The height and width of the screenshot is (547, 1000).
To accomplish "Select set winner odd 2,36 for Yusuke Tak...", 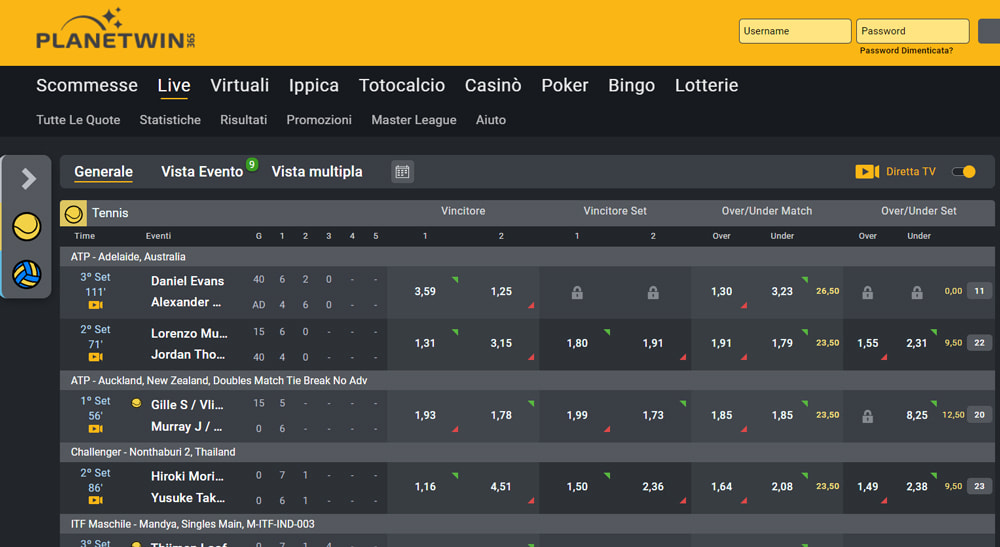I will [x=653, y=486].
